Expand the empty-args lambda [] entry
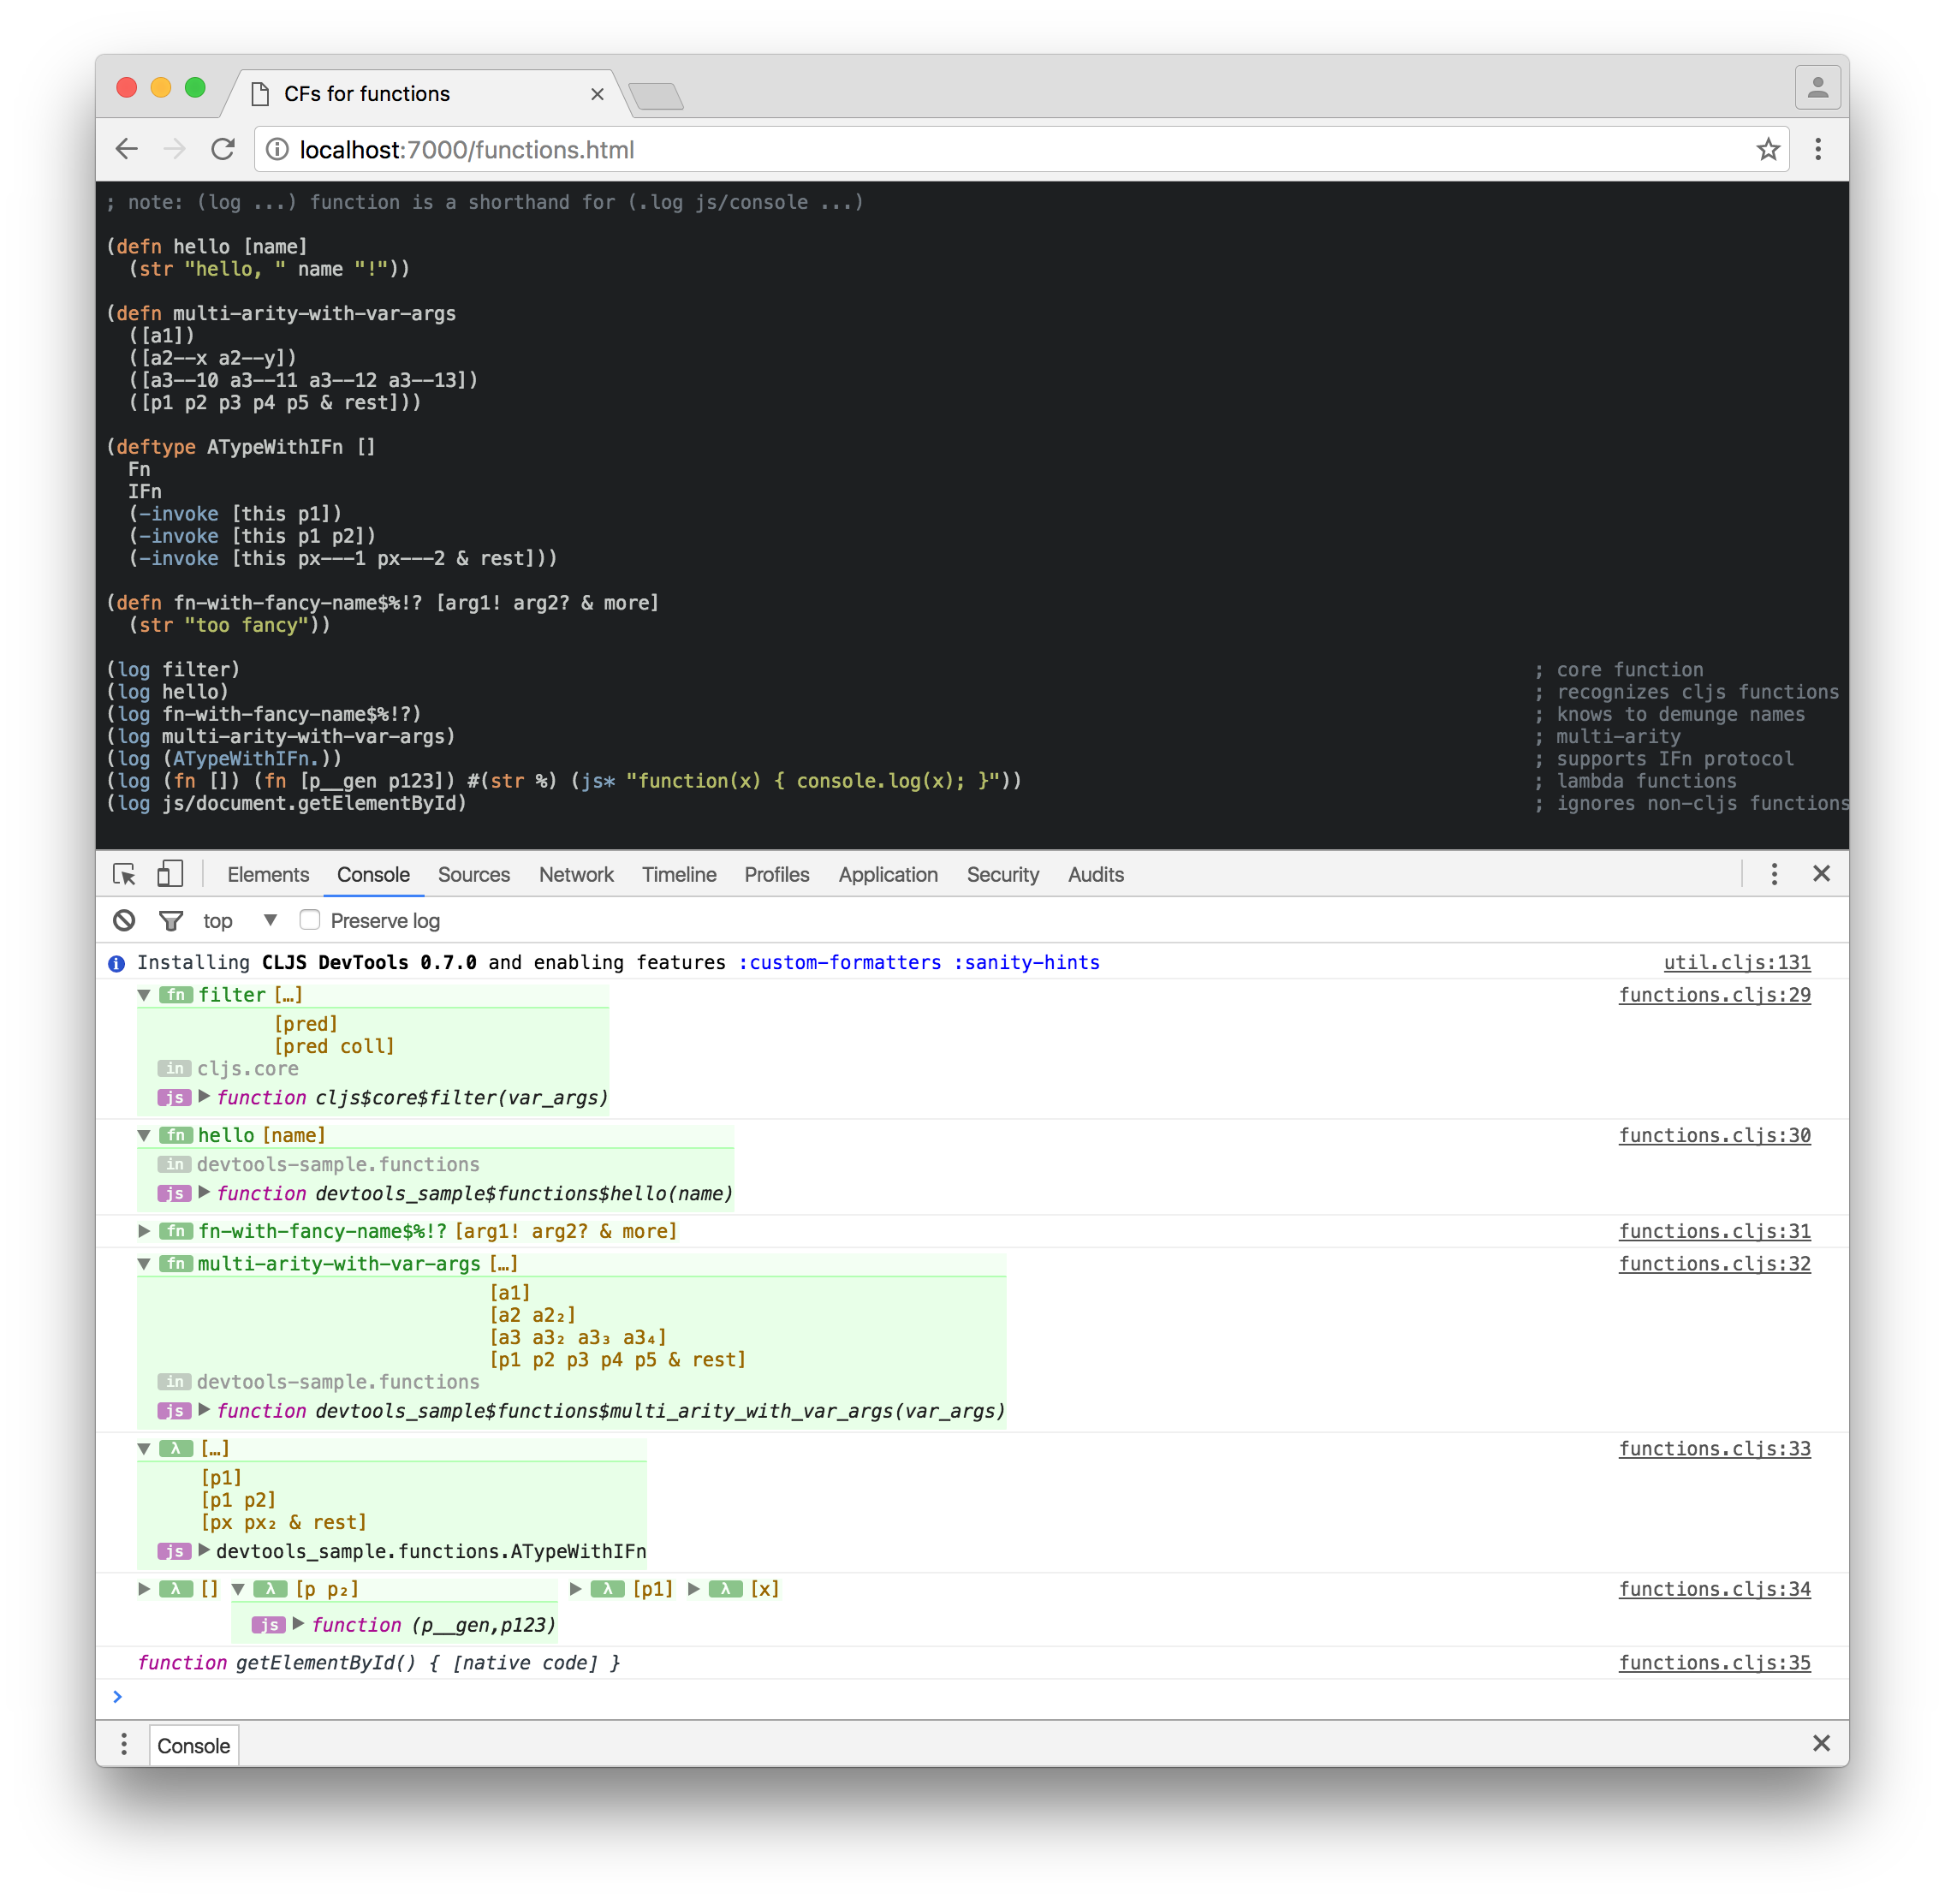 pos(144,1588)
